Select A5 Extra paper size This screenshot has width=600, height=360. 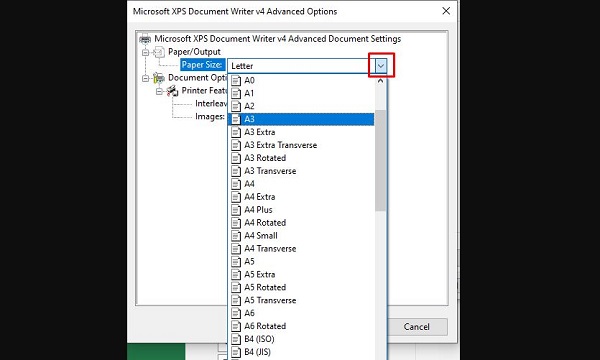coord(301,275)
